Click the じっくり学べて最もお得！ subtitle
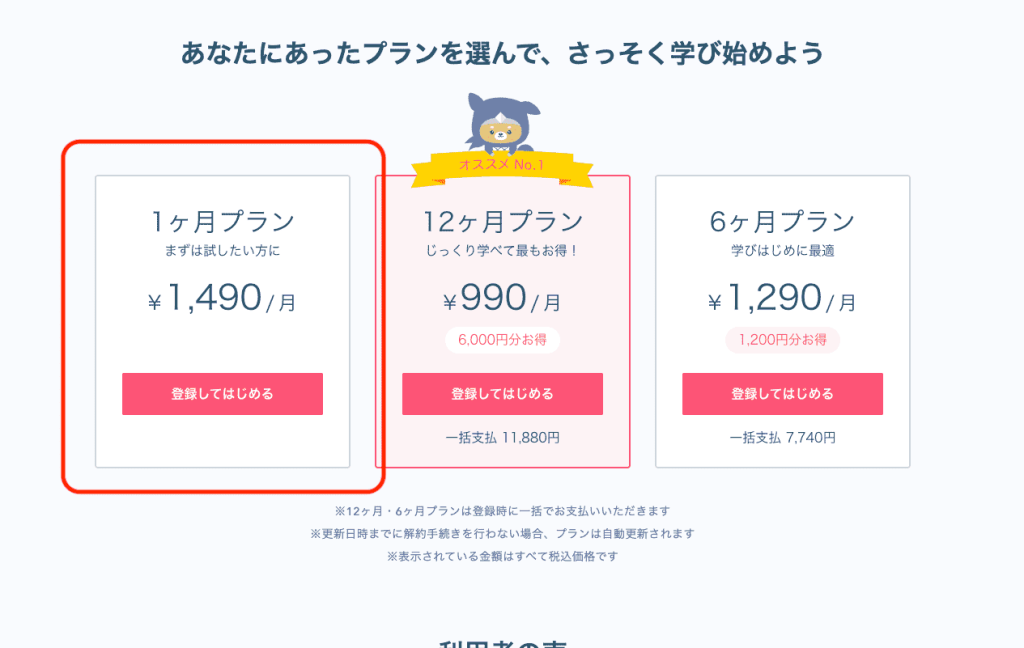 [x=502, y=250]
